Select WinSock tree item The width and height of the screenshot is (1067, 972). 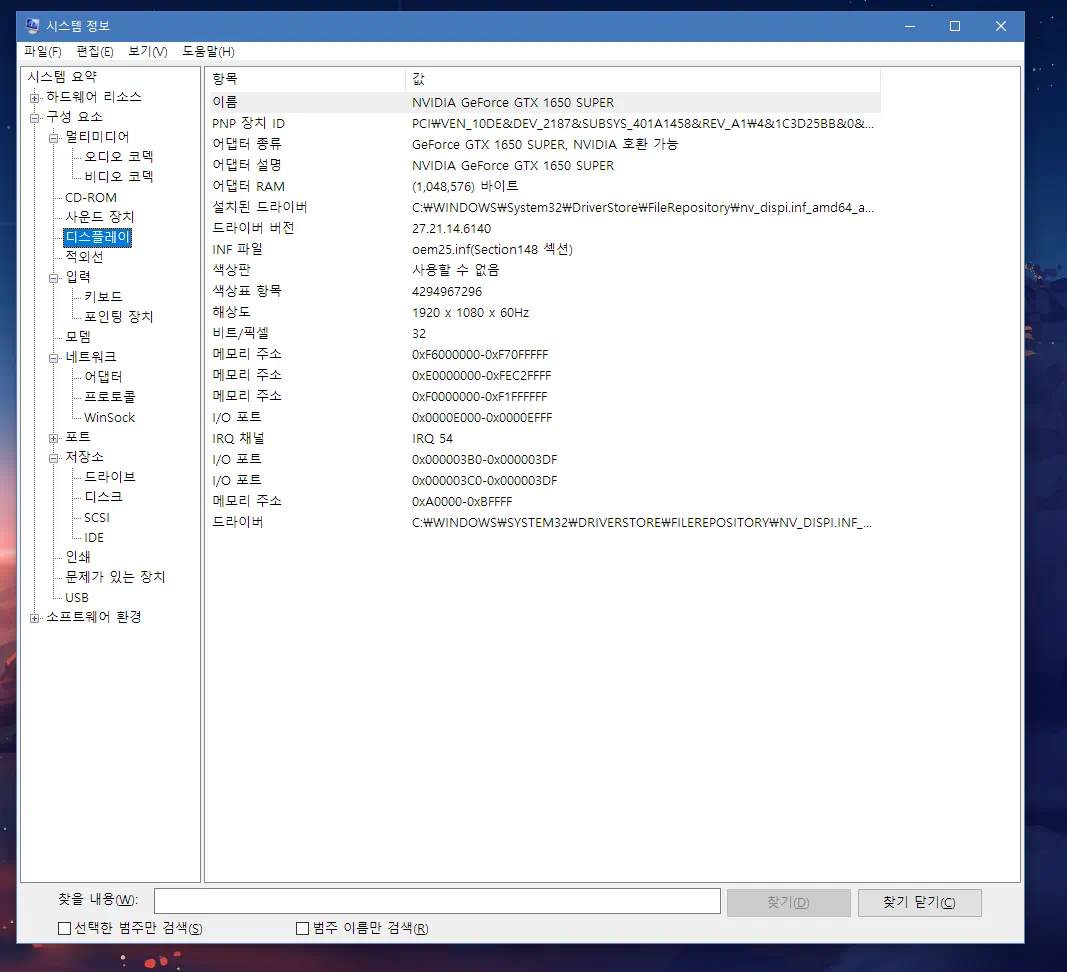tap(109, 417)
